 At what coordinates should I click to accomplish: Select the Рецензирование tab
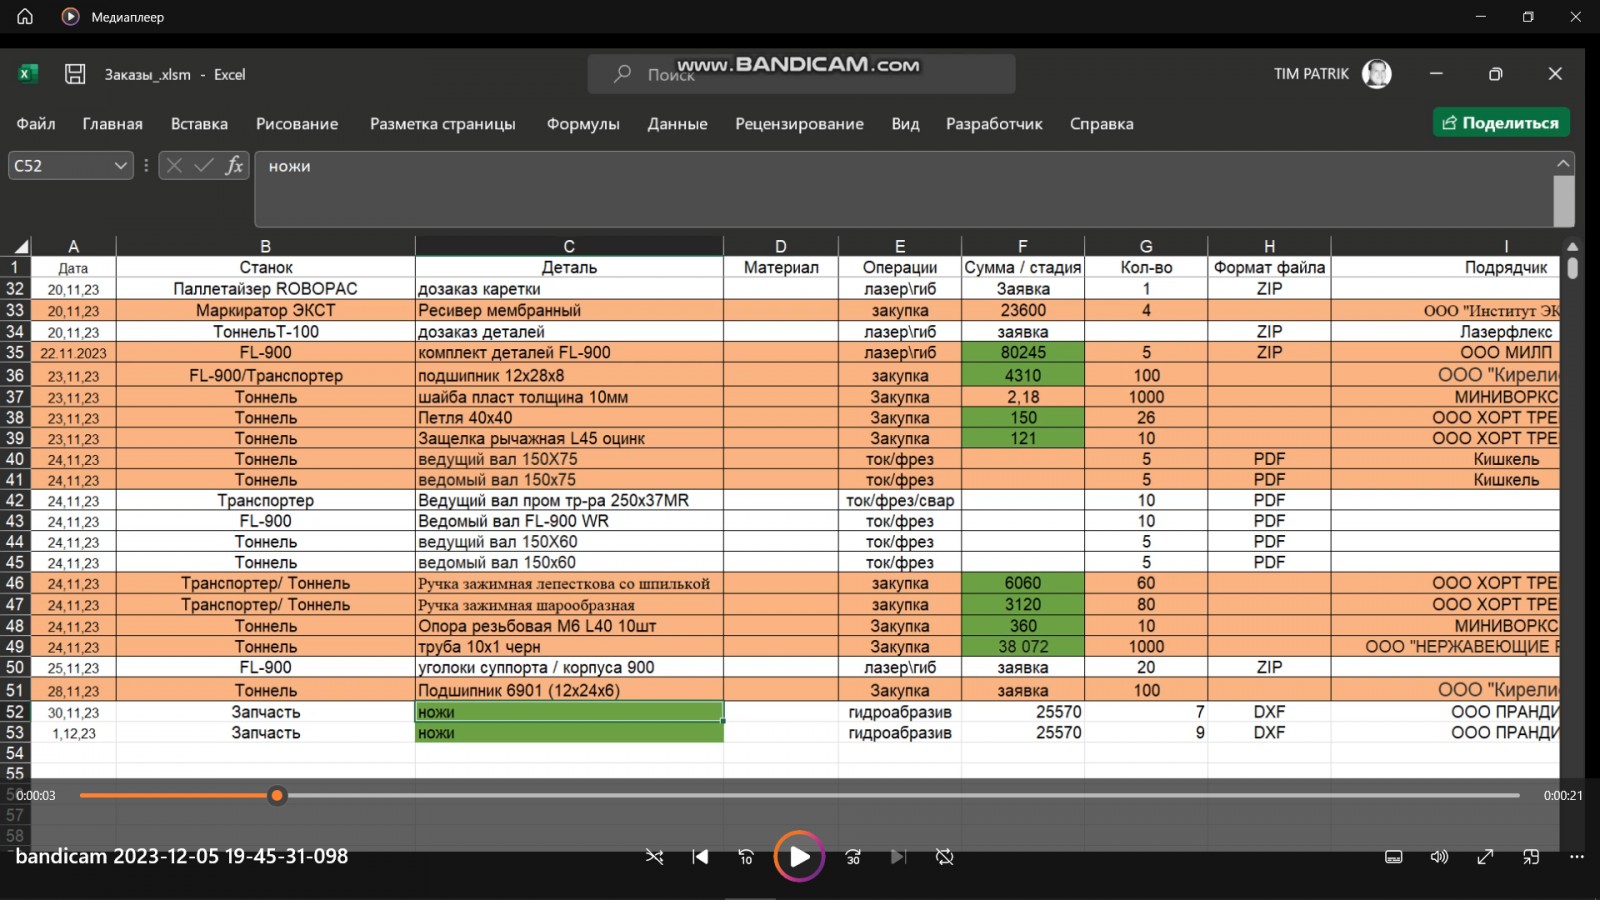[x=799, y=124]
